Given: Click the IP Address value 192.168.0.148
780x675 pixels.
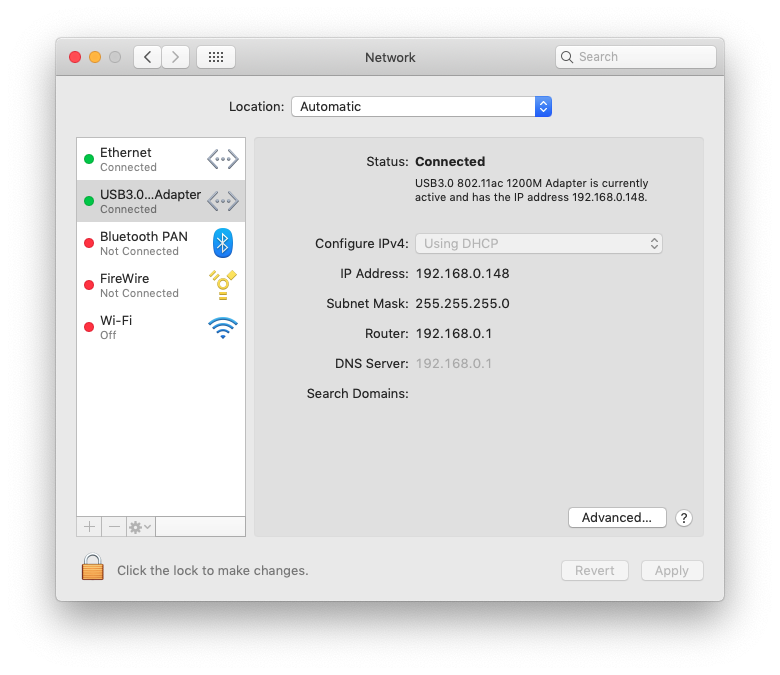Looking at the screenshot, I should point(462,274).
